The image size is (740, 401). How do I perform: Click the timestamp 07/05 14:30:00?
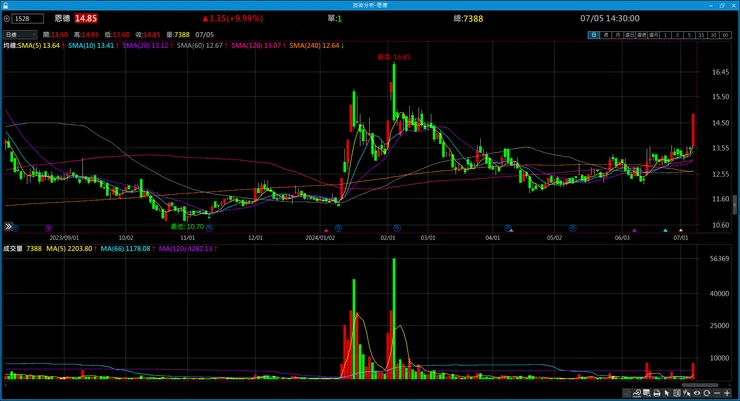click(610, 18)
